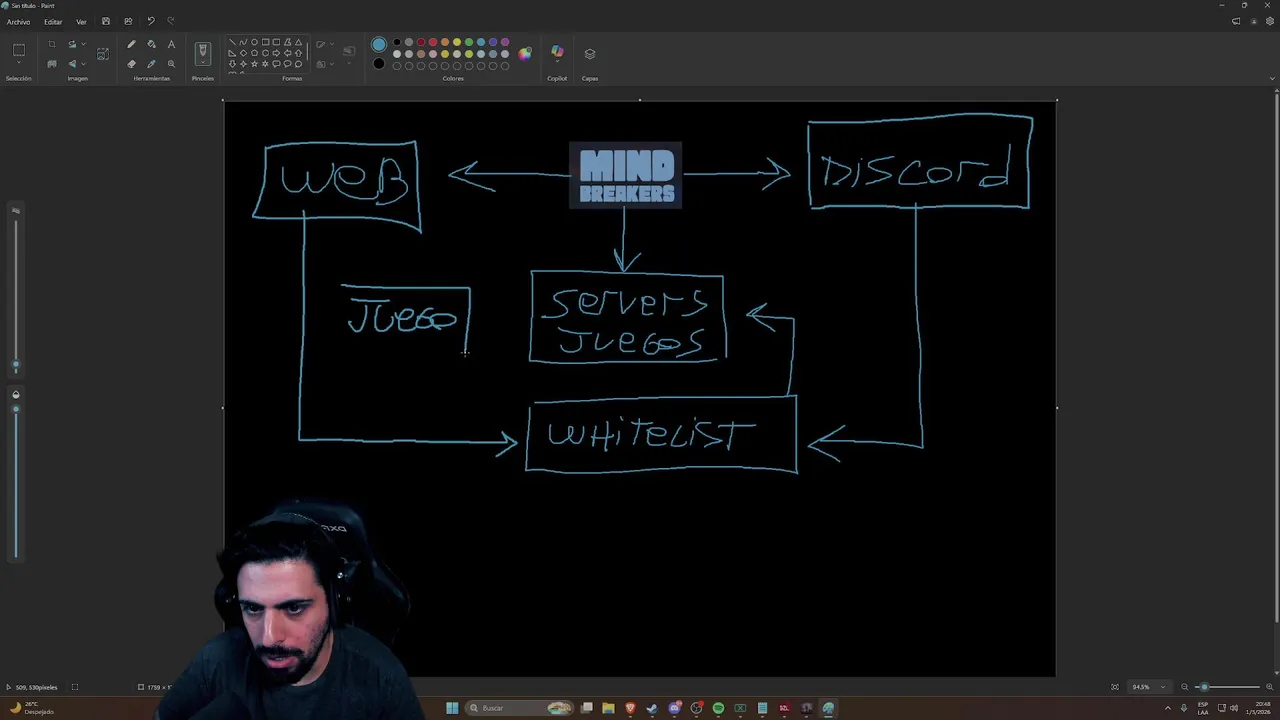This screenshot has width=1280, height=720.
Task: Open Copilot in the ribbon
Action: click(x=557, y=51)
